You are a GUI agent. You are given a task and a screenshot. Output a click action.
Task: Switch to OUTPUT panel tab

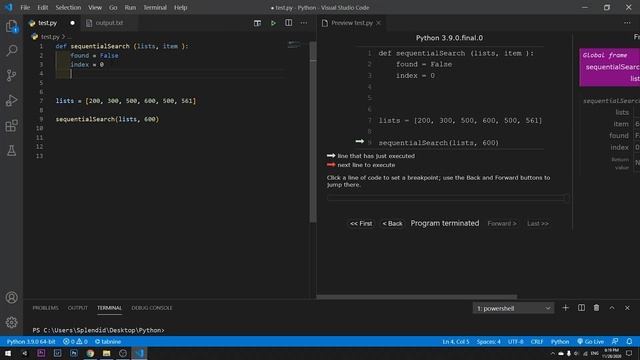click(78, 308)
